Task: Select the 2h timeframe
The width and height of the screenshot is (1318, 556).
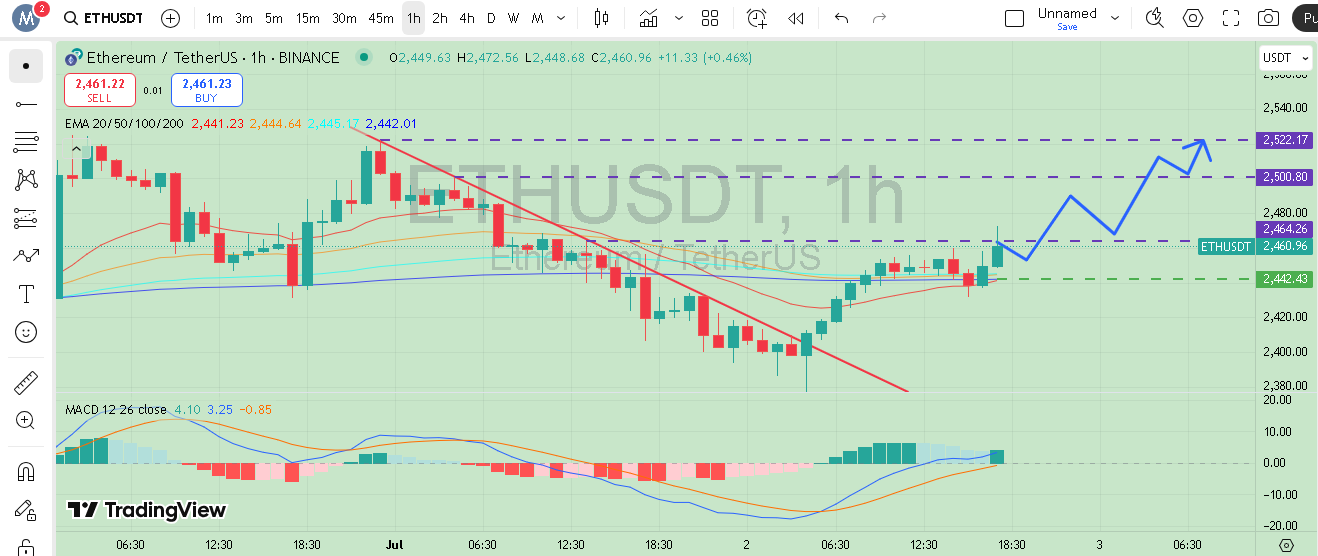Action: point(440,18)
